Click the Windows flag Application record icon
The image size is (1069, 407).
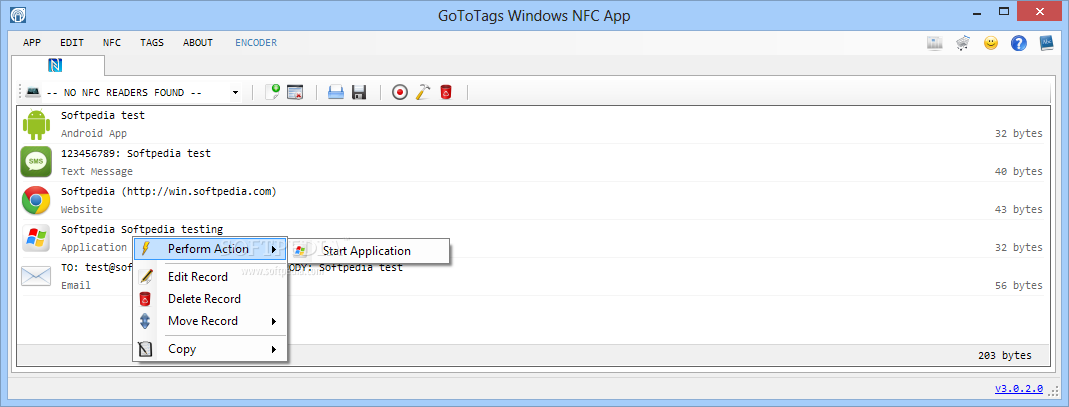point(35,239)
